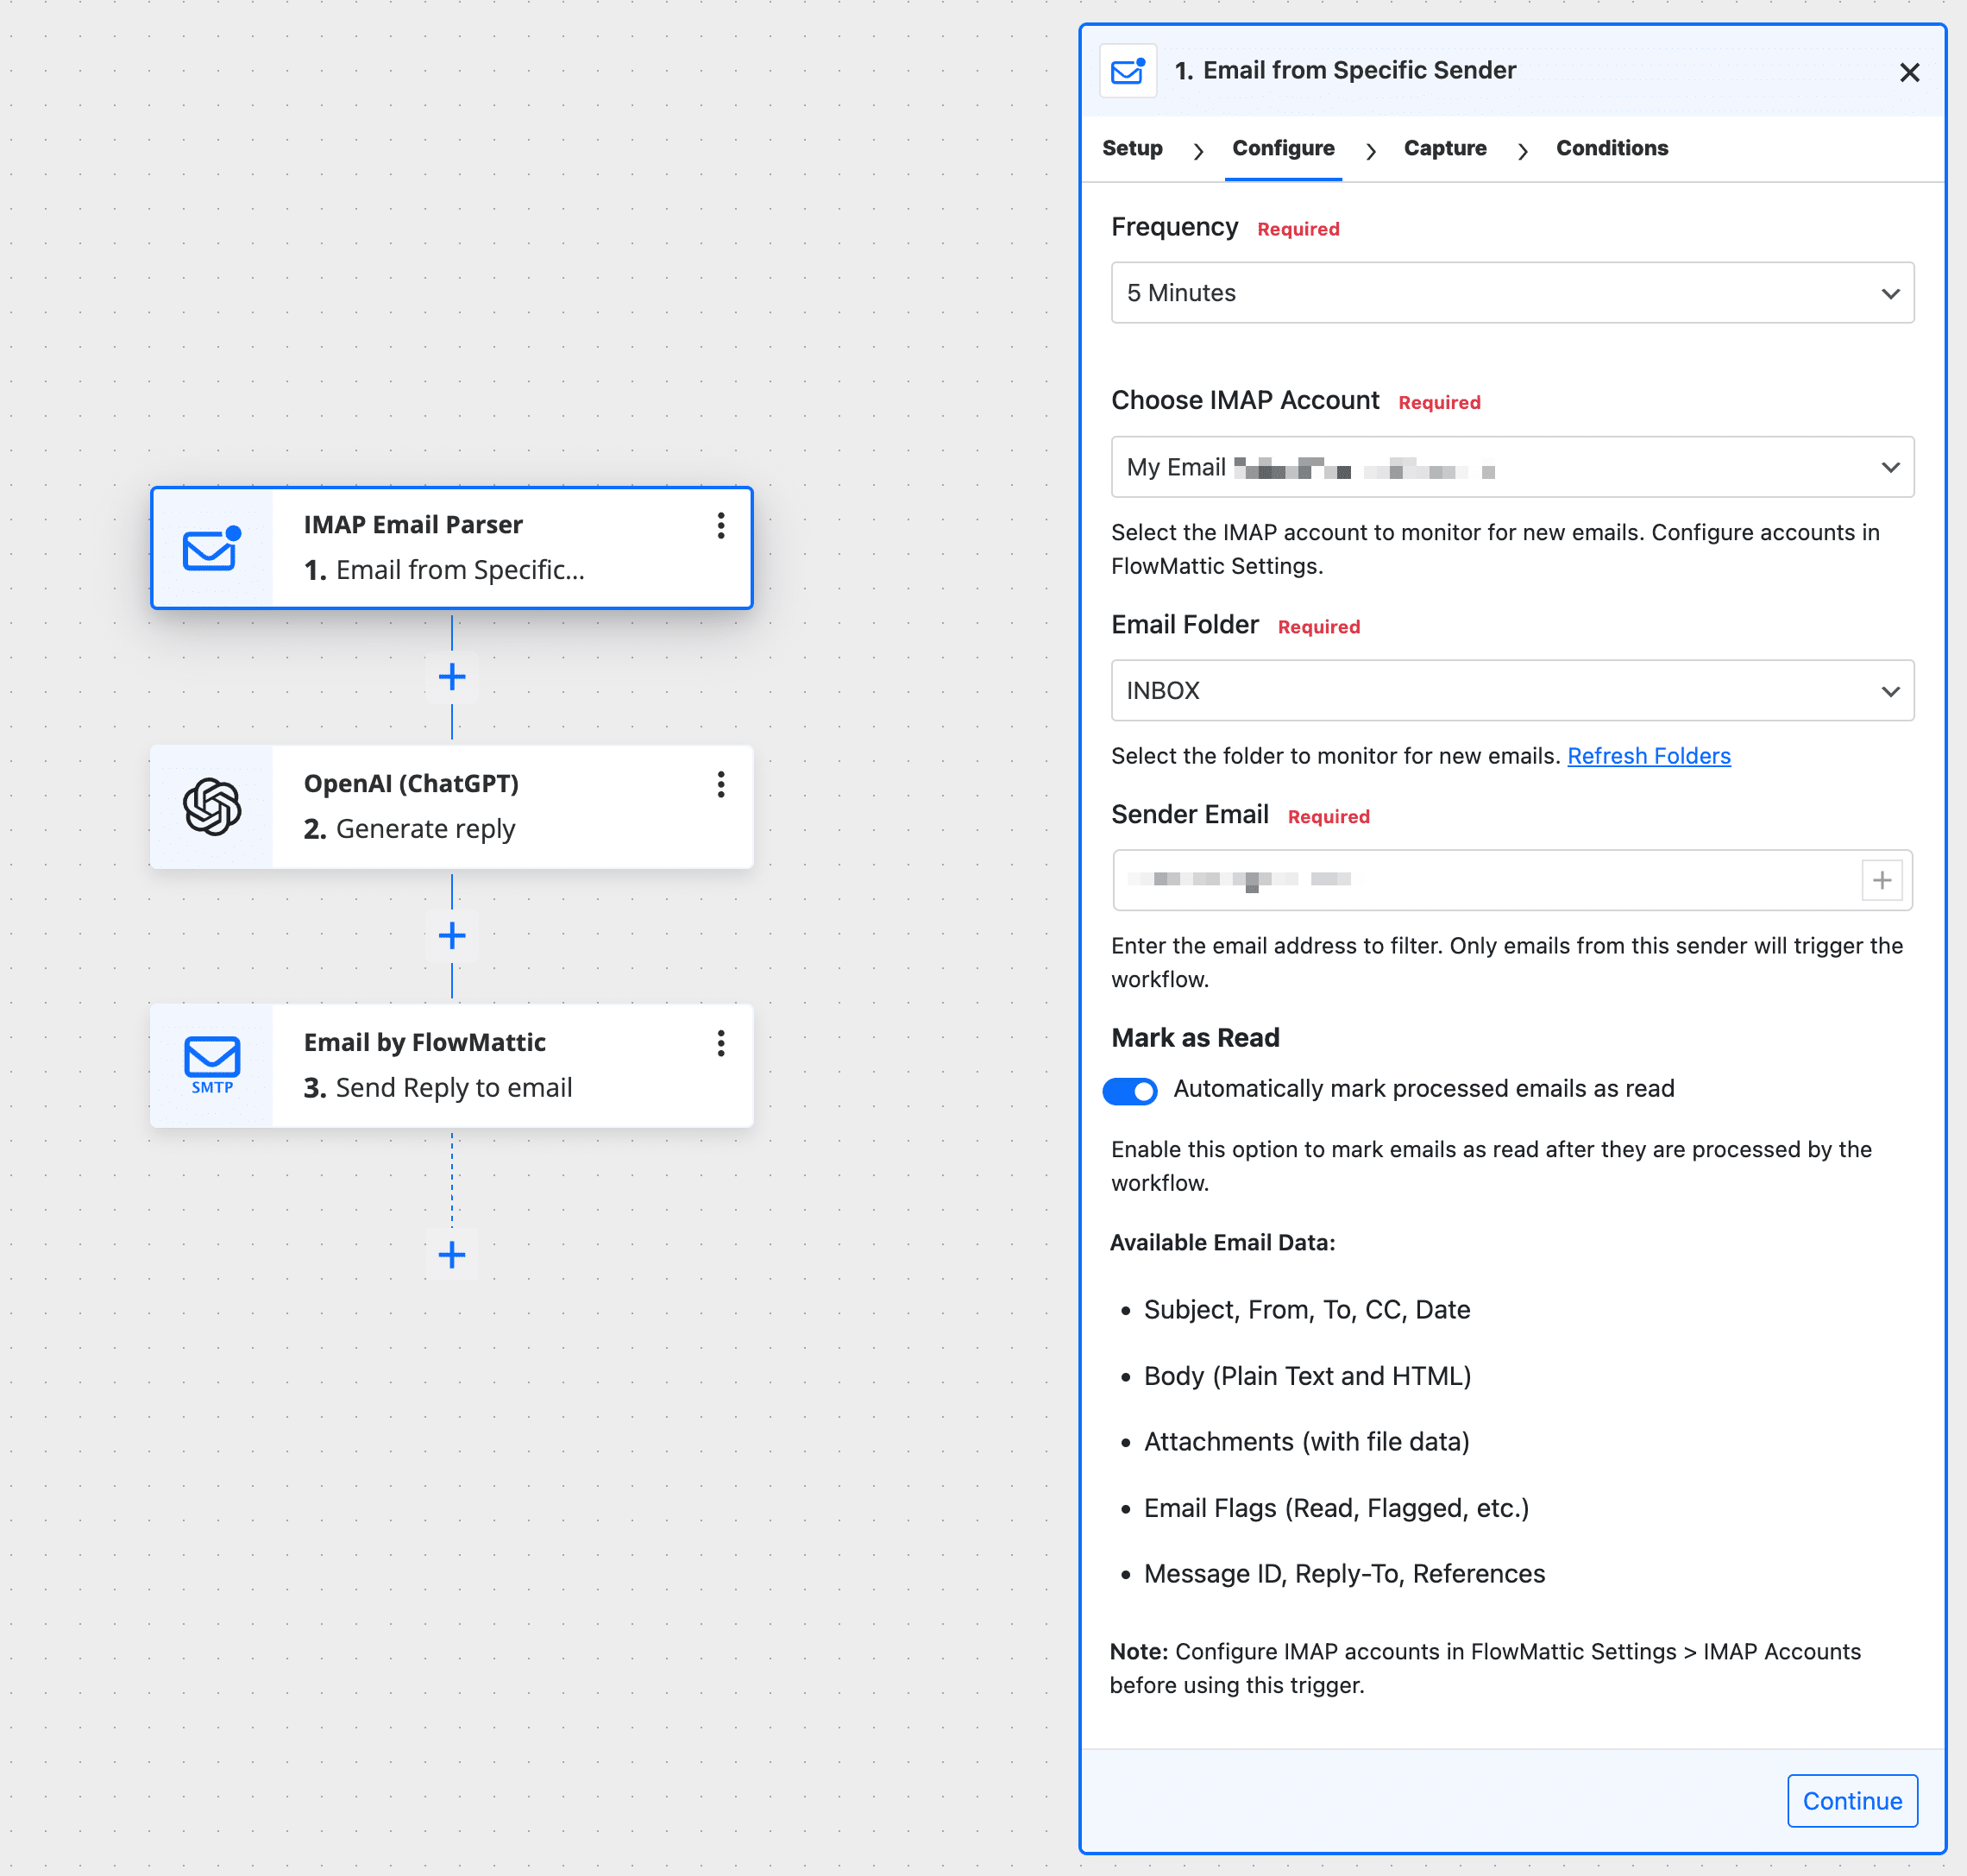Open the three-dot menu on IMAP Email Parser step
The height and width of the screenshot is (1876, 1967).
[720, 526]
